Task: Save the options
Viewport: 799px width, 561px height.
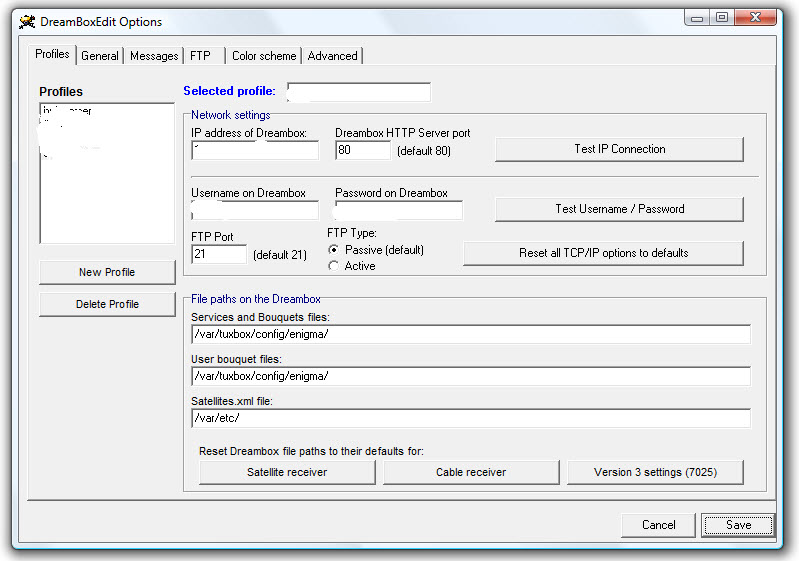Action: coord(738,525)
